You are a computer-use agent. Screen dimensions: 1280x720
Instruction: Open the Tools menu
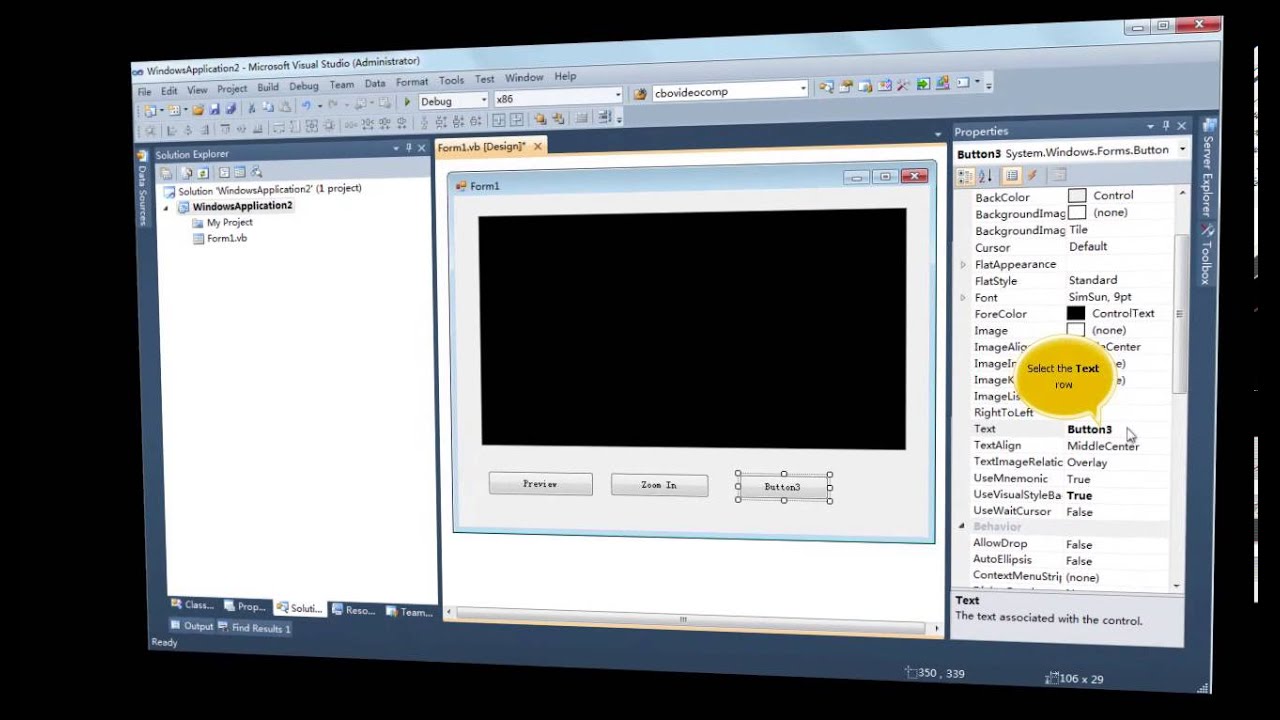coord(451,80)
